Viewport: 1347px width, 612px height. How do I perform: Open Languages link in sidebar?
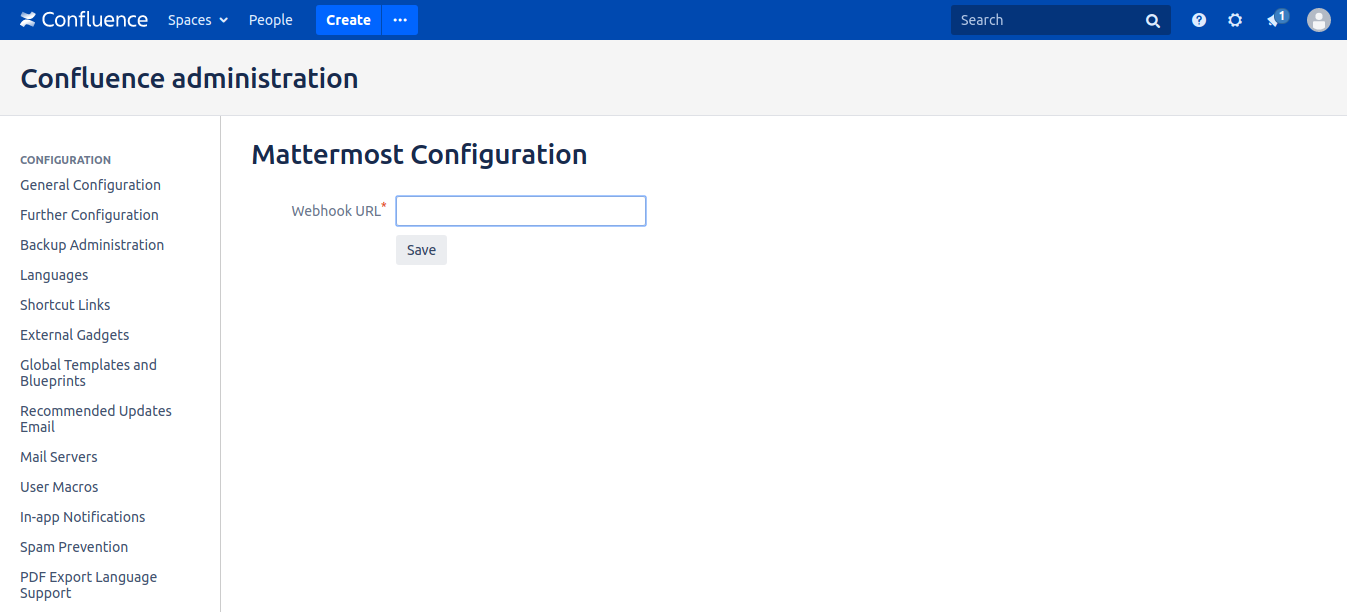[54, 275]
